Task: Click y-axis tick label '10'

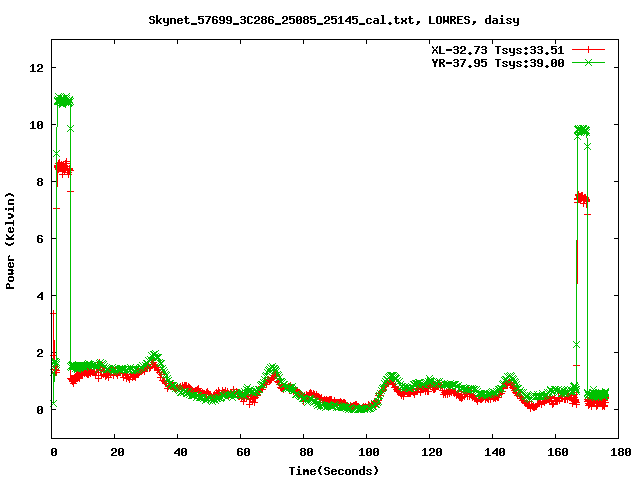Action: tap(36, 125)
